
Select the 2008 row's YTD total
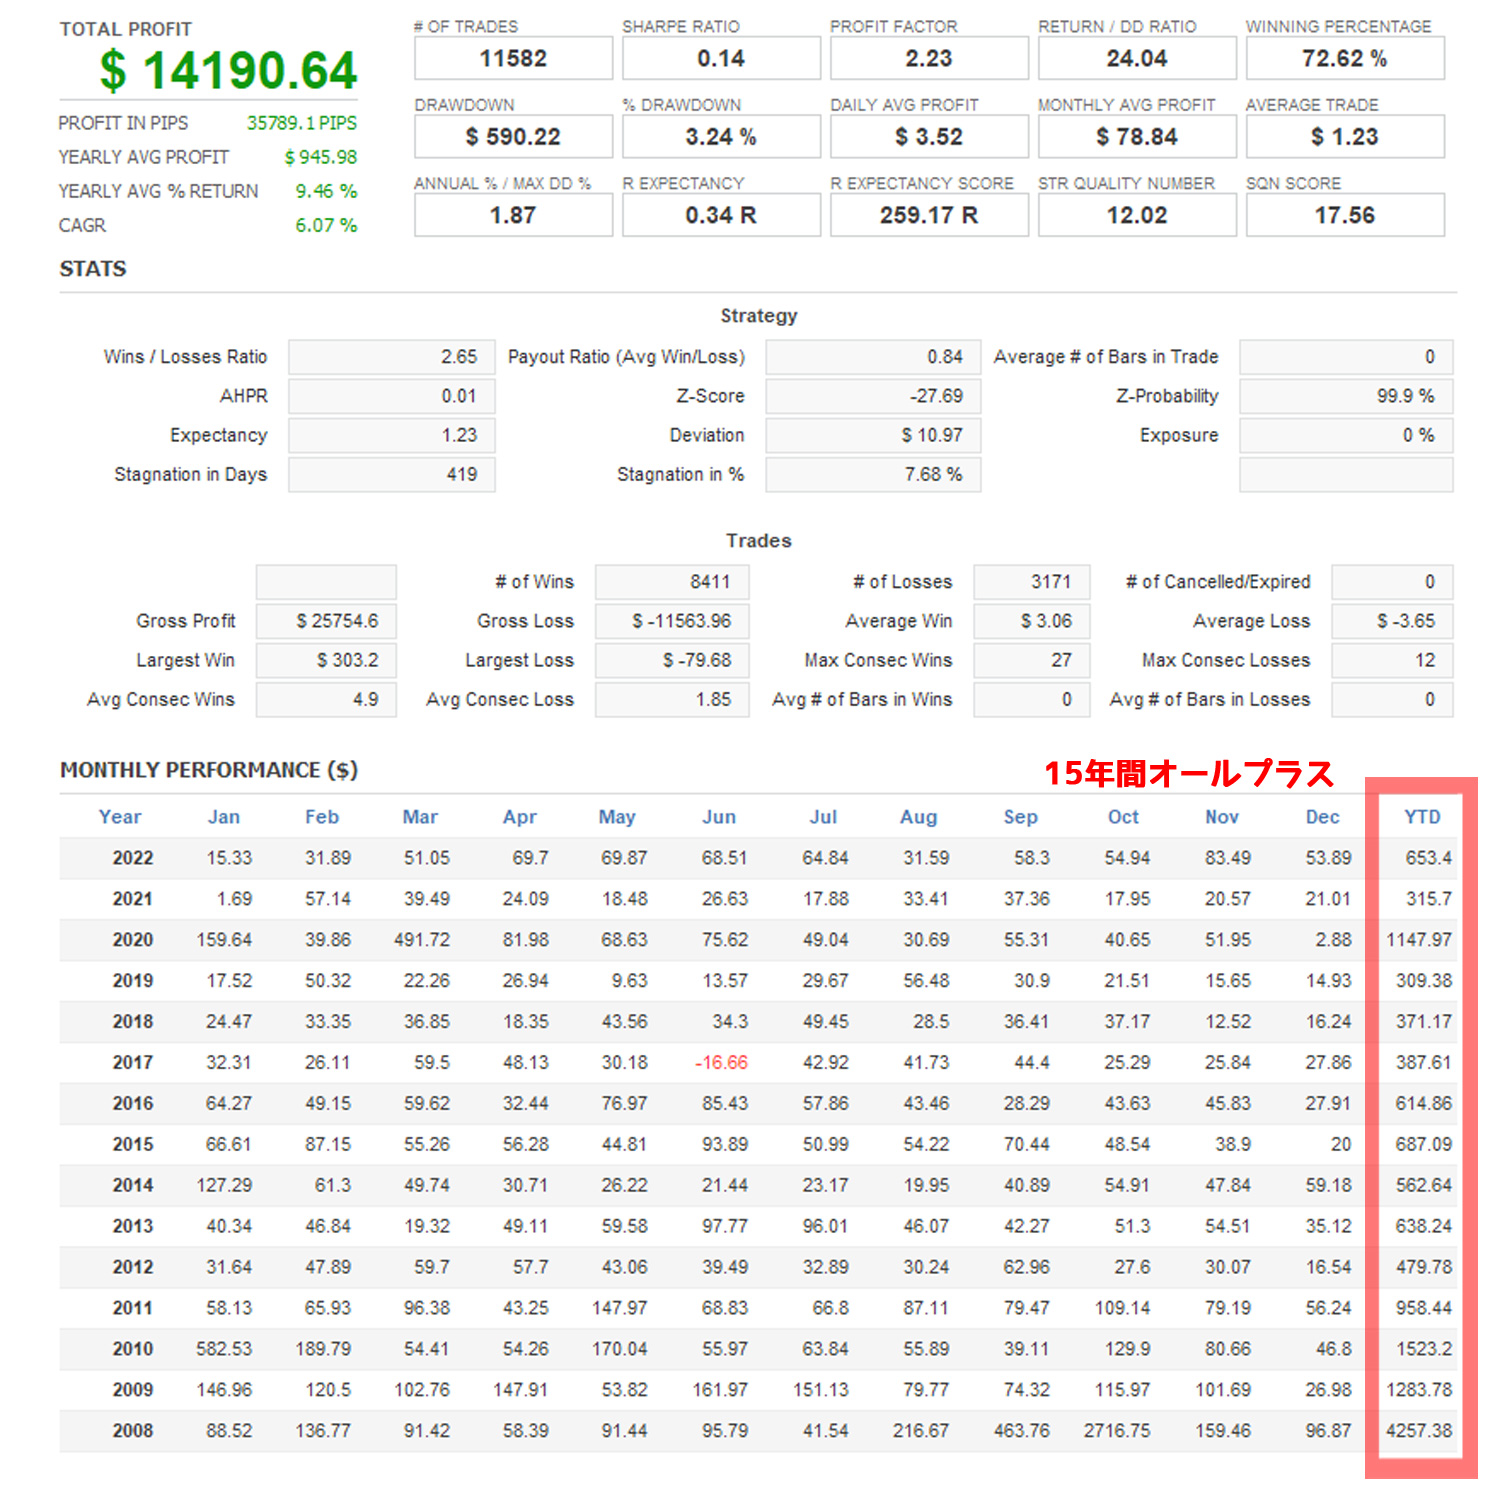point(1418,1430)
